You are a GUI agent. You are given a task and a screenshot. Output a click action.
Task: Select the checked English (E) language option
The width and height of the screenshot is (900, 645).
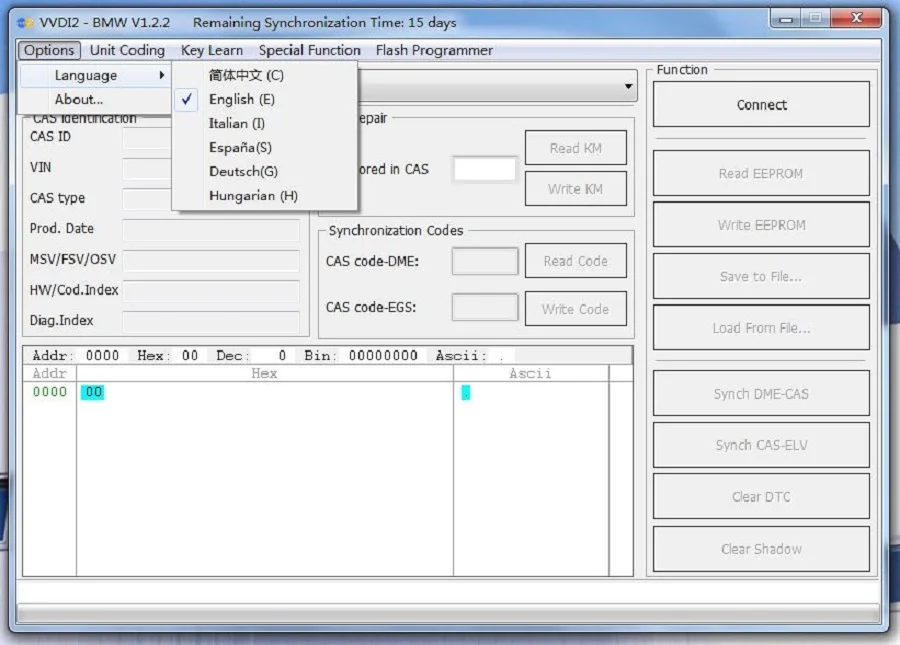265,99
